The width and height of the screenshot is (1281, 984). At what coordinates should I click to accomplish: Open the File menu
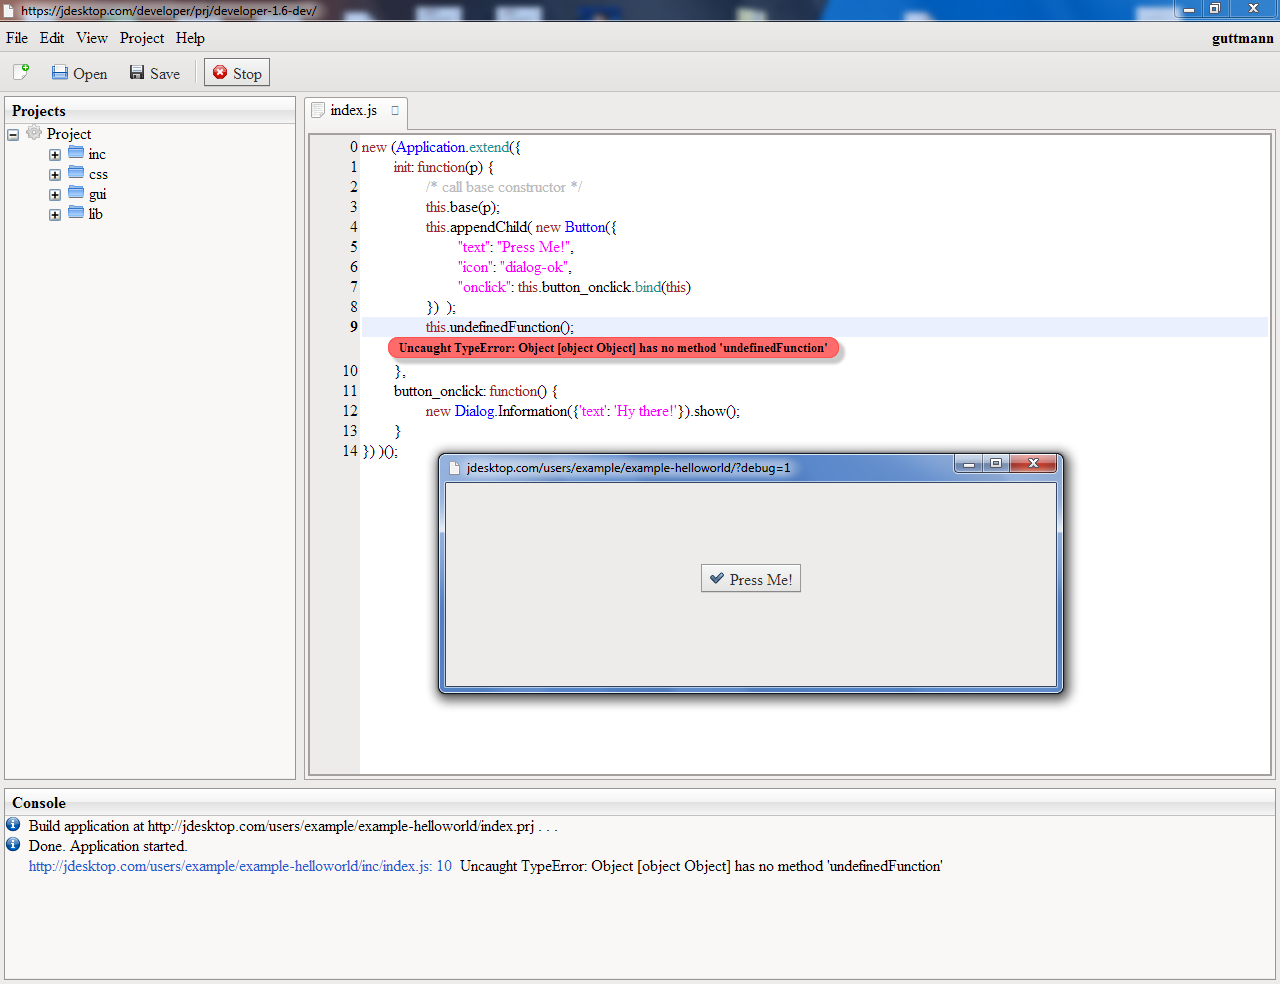click(17, 38)
